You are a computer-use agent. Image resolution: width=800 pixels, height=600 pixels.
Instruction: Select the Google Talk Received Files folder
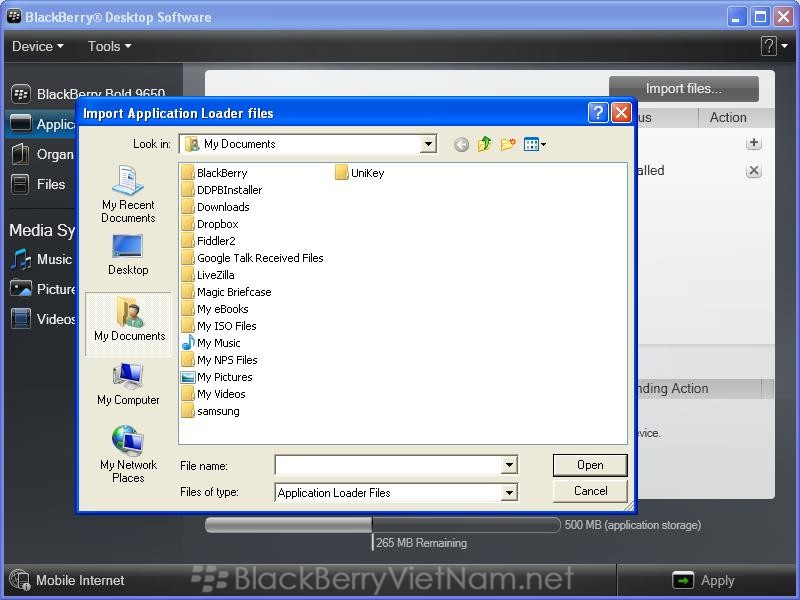tap(253, 258)
